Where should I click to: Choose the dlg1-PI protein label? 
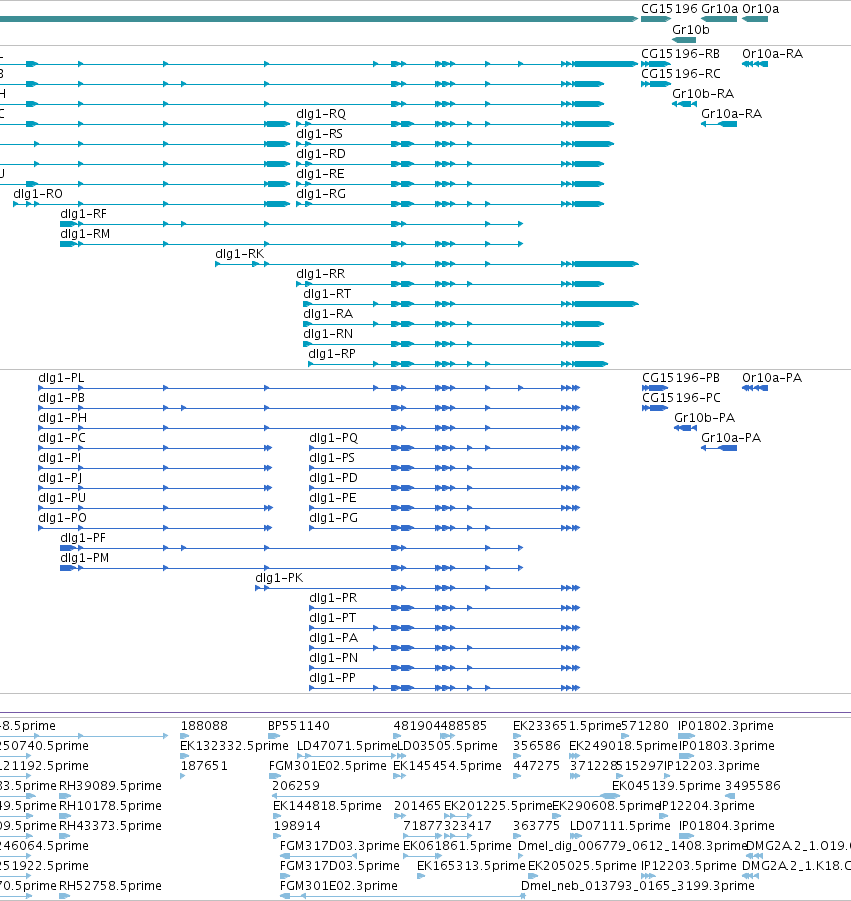click(x=60, y=458)
